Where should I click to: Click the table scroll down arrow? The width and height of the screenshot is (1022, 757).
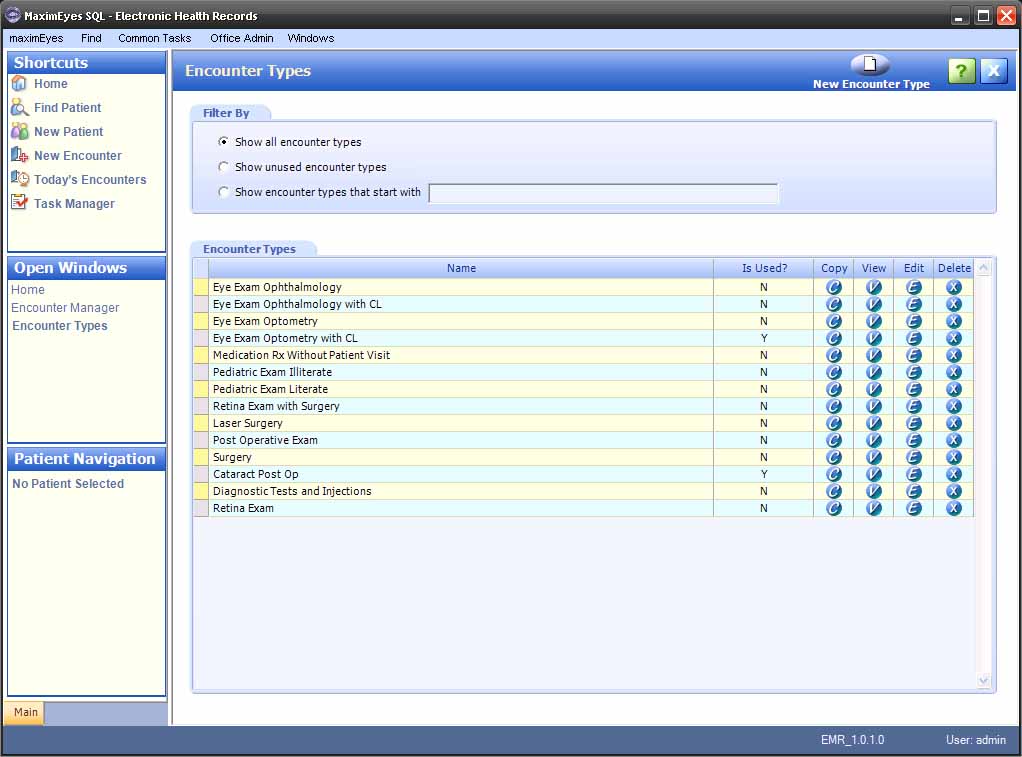point(984,681)
